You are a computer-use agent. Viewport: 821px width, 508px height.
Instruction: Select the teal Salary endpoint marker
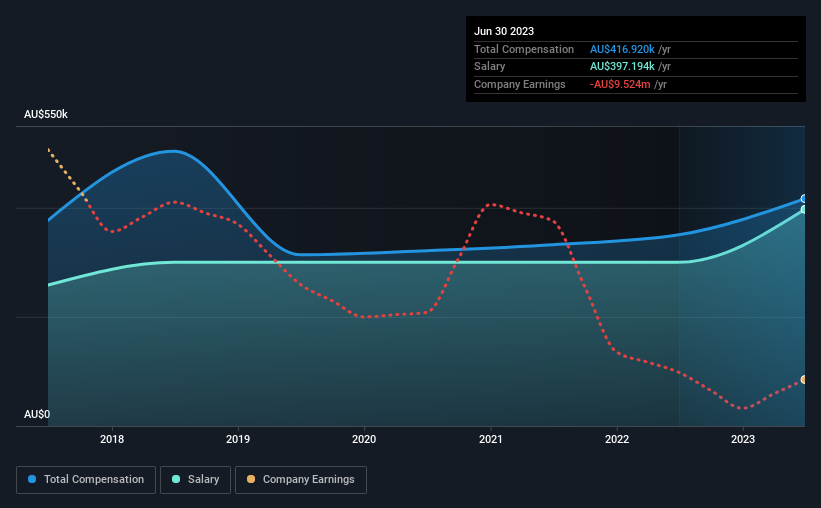coord(804,209)
